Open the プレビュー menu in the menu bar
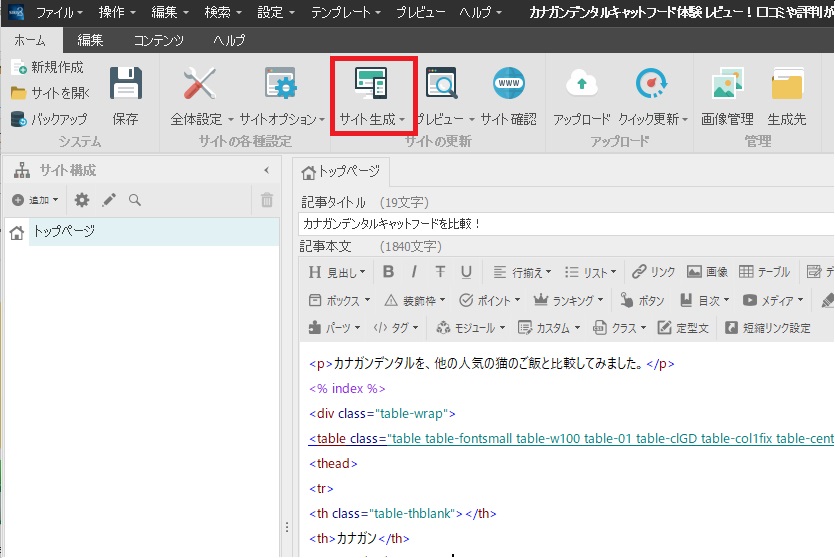835x558 pixels. point(420,12)
